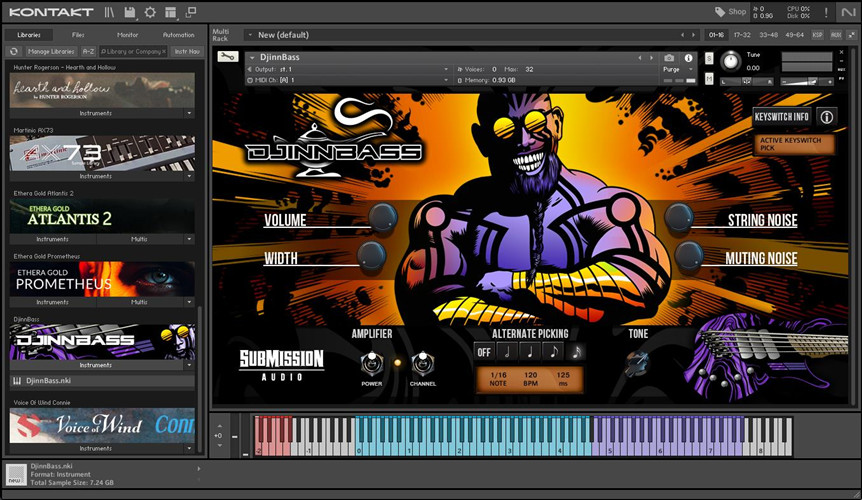Shift the keyboard octave down
This screenshot has height=500, width=862.
[220, 445]
